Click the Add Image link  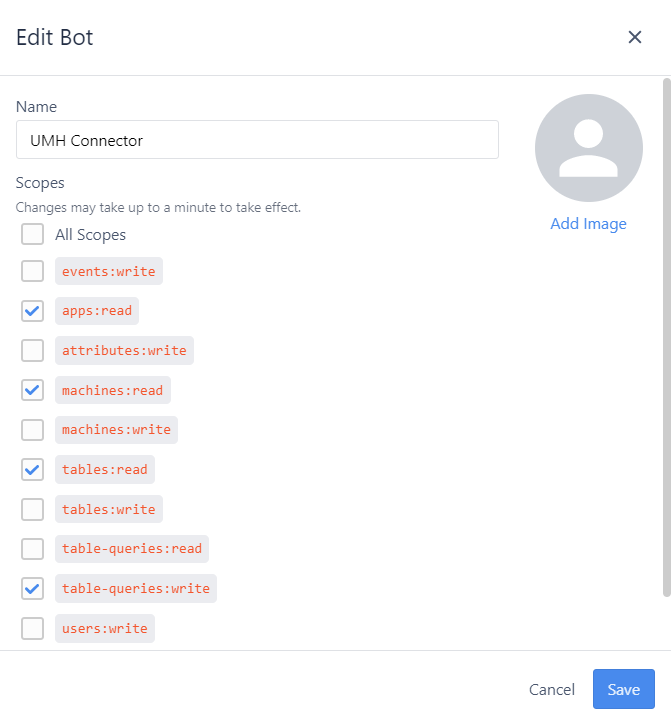click(588, 224)
